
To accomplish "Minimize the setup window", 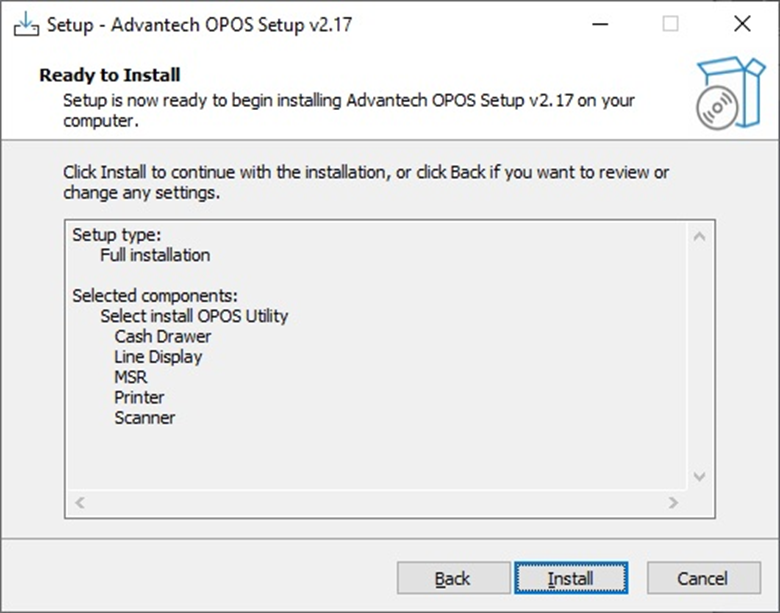I will point(600,24).
